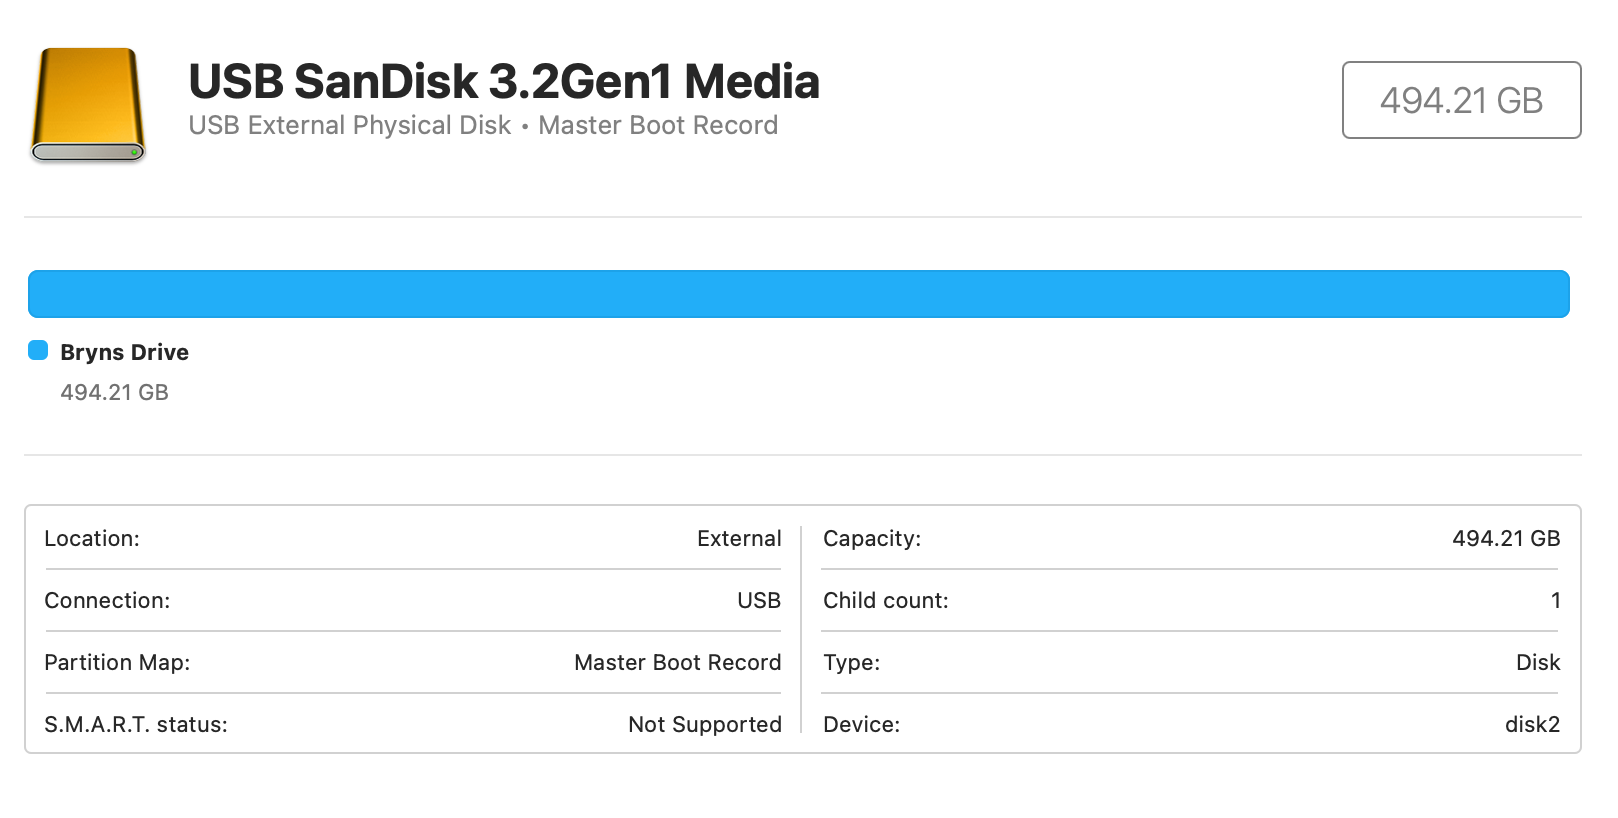Click the Device label in info table
This screenshot has width=1618, height=818.
(861, 724)
